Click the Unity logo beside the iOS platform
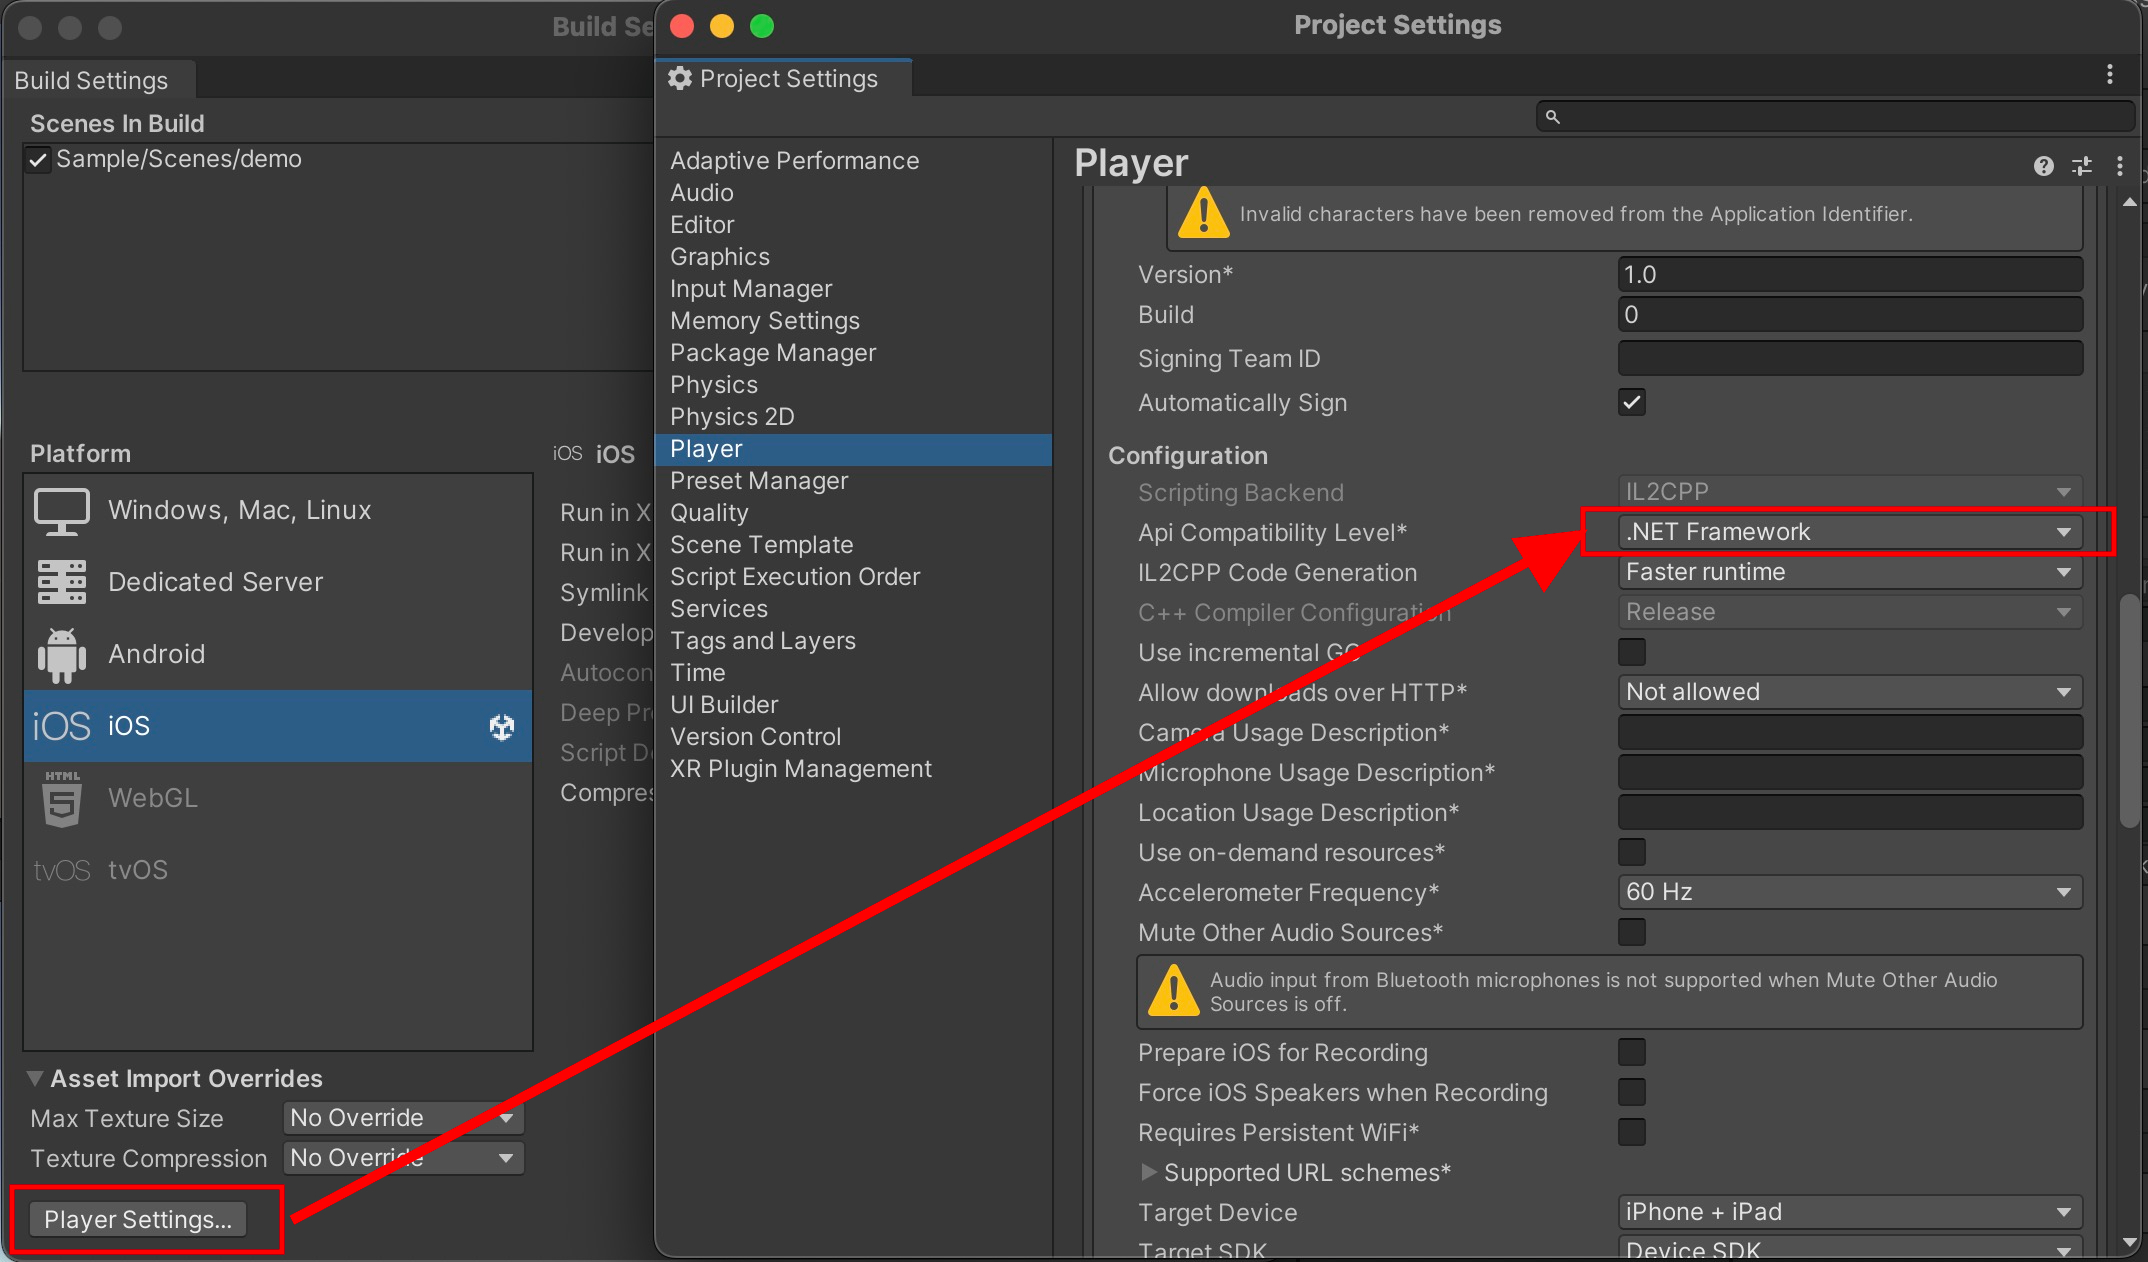Image resolution: width=2148 pixels, height=1262 pixels. 501,728
